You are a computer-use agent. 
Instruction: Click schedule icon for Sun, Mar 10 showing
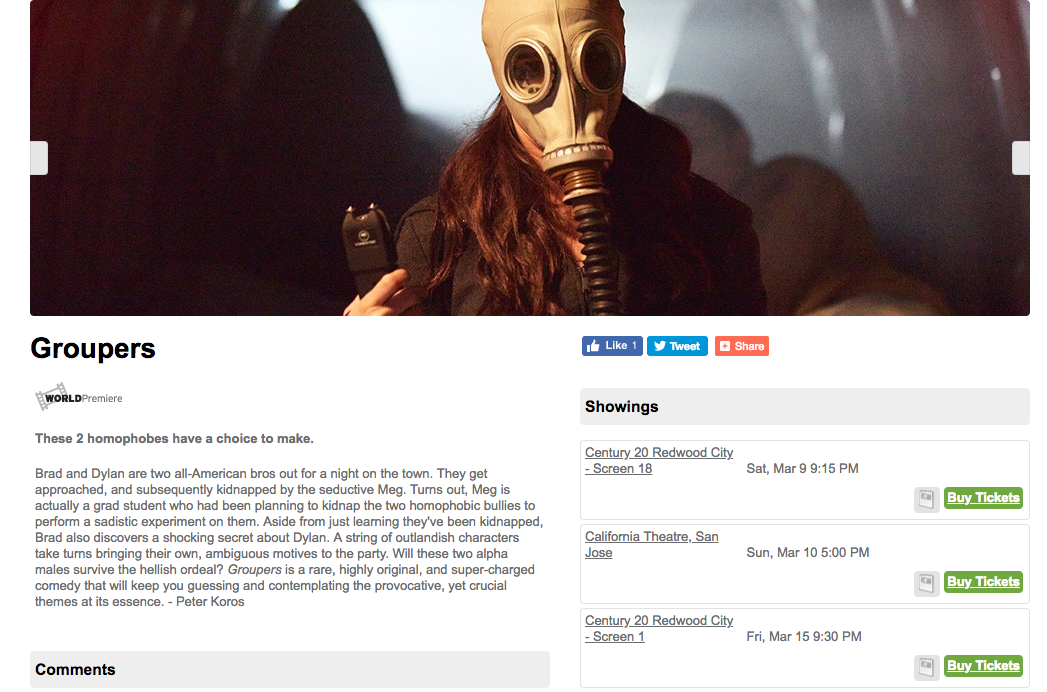click(927, 584)
